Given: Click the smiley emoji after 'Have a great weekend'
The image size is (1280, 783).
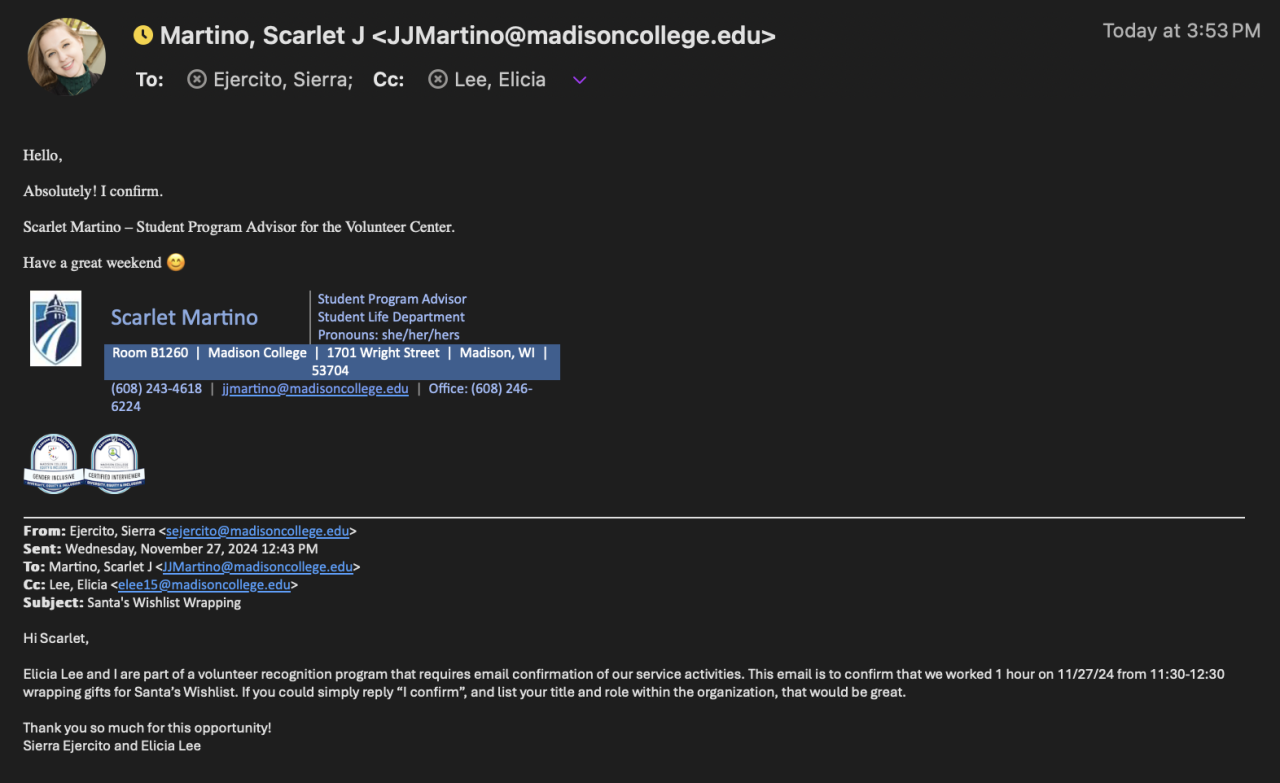Looking at the screenshot, I should pyautogui.click(x=176, y=263).
